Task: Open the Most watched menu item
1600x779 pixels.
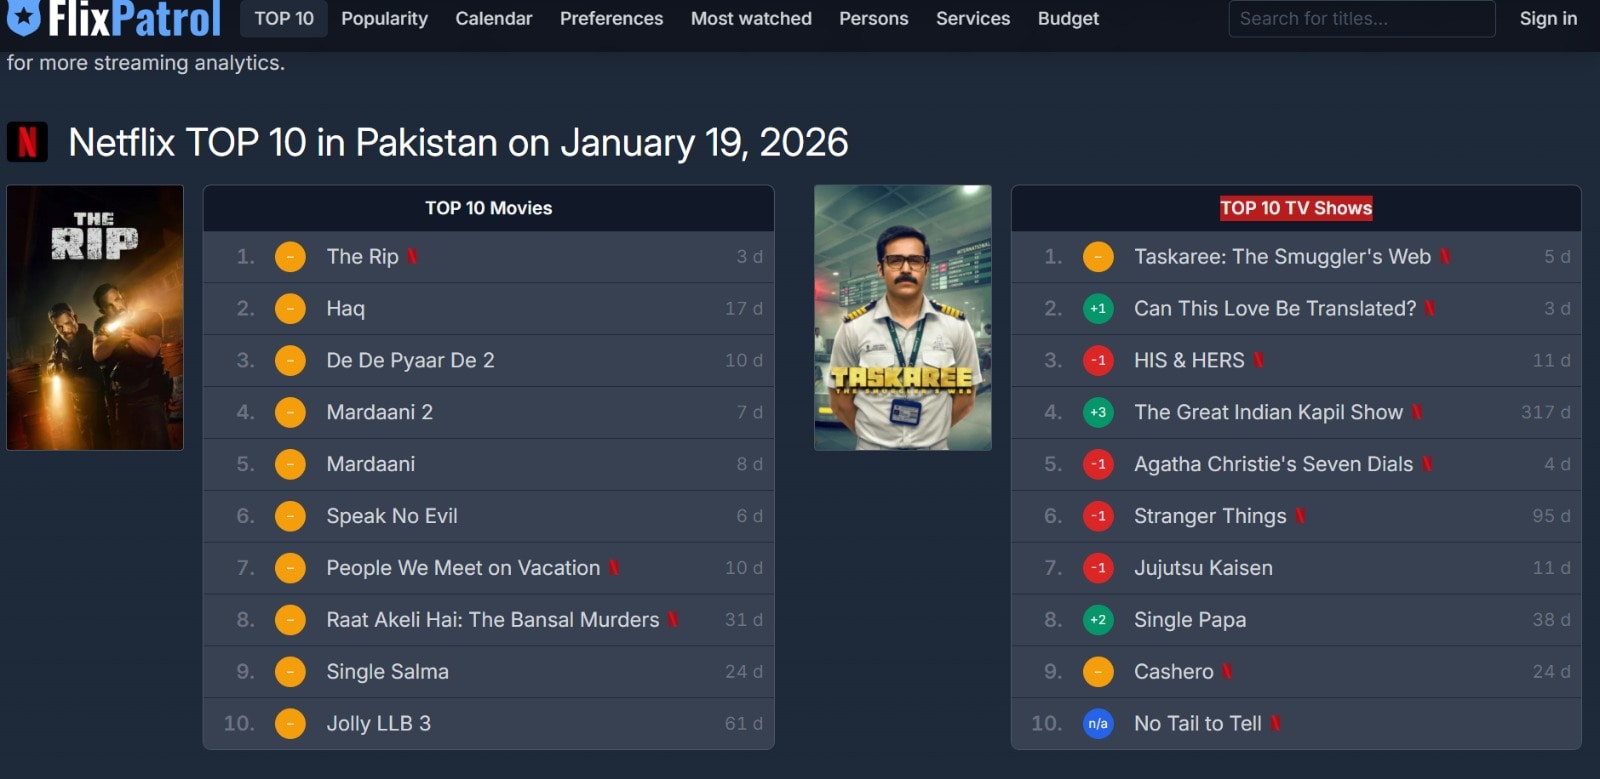Action: tap(751, 19)
